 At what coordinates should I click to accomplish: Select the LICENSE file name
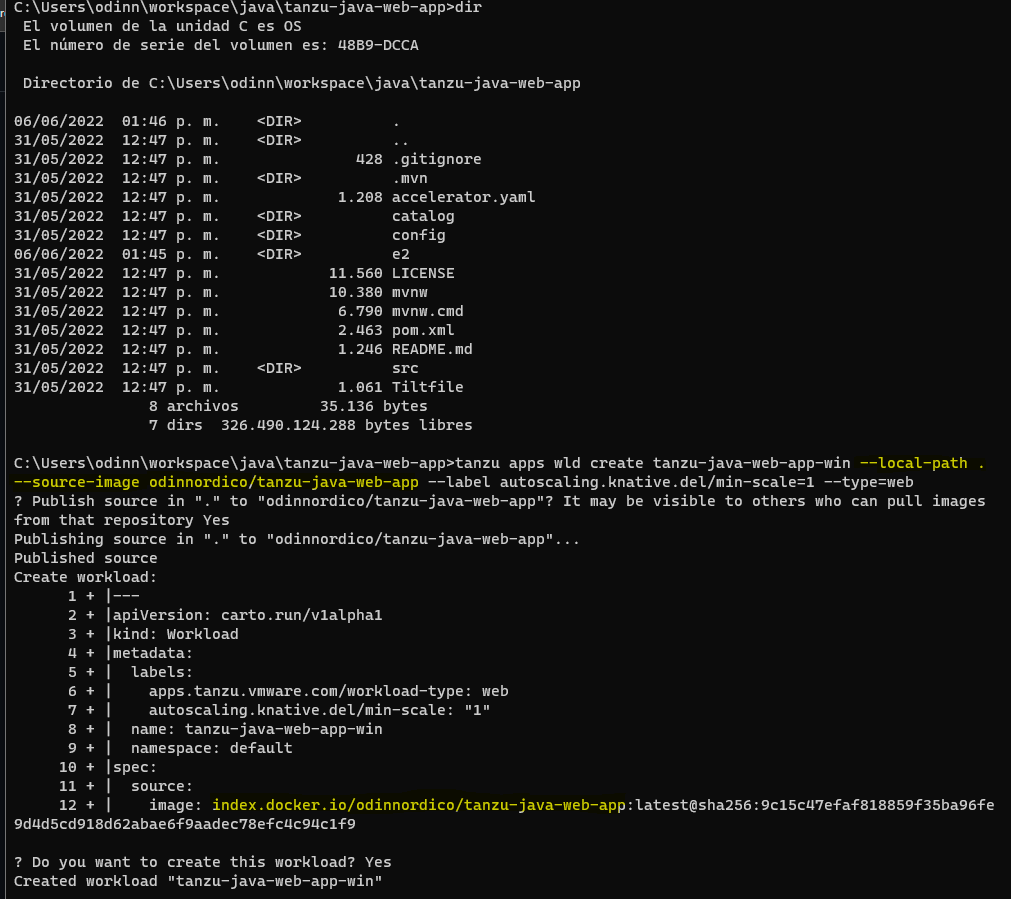(423, 273)
